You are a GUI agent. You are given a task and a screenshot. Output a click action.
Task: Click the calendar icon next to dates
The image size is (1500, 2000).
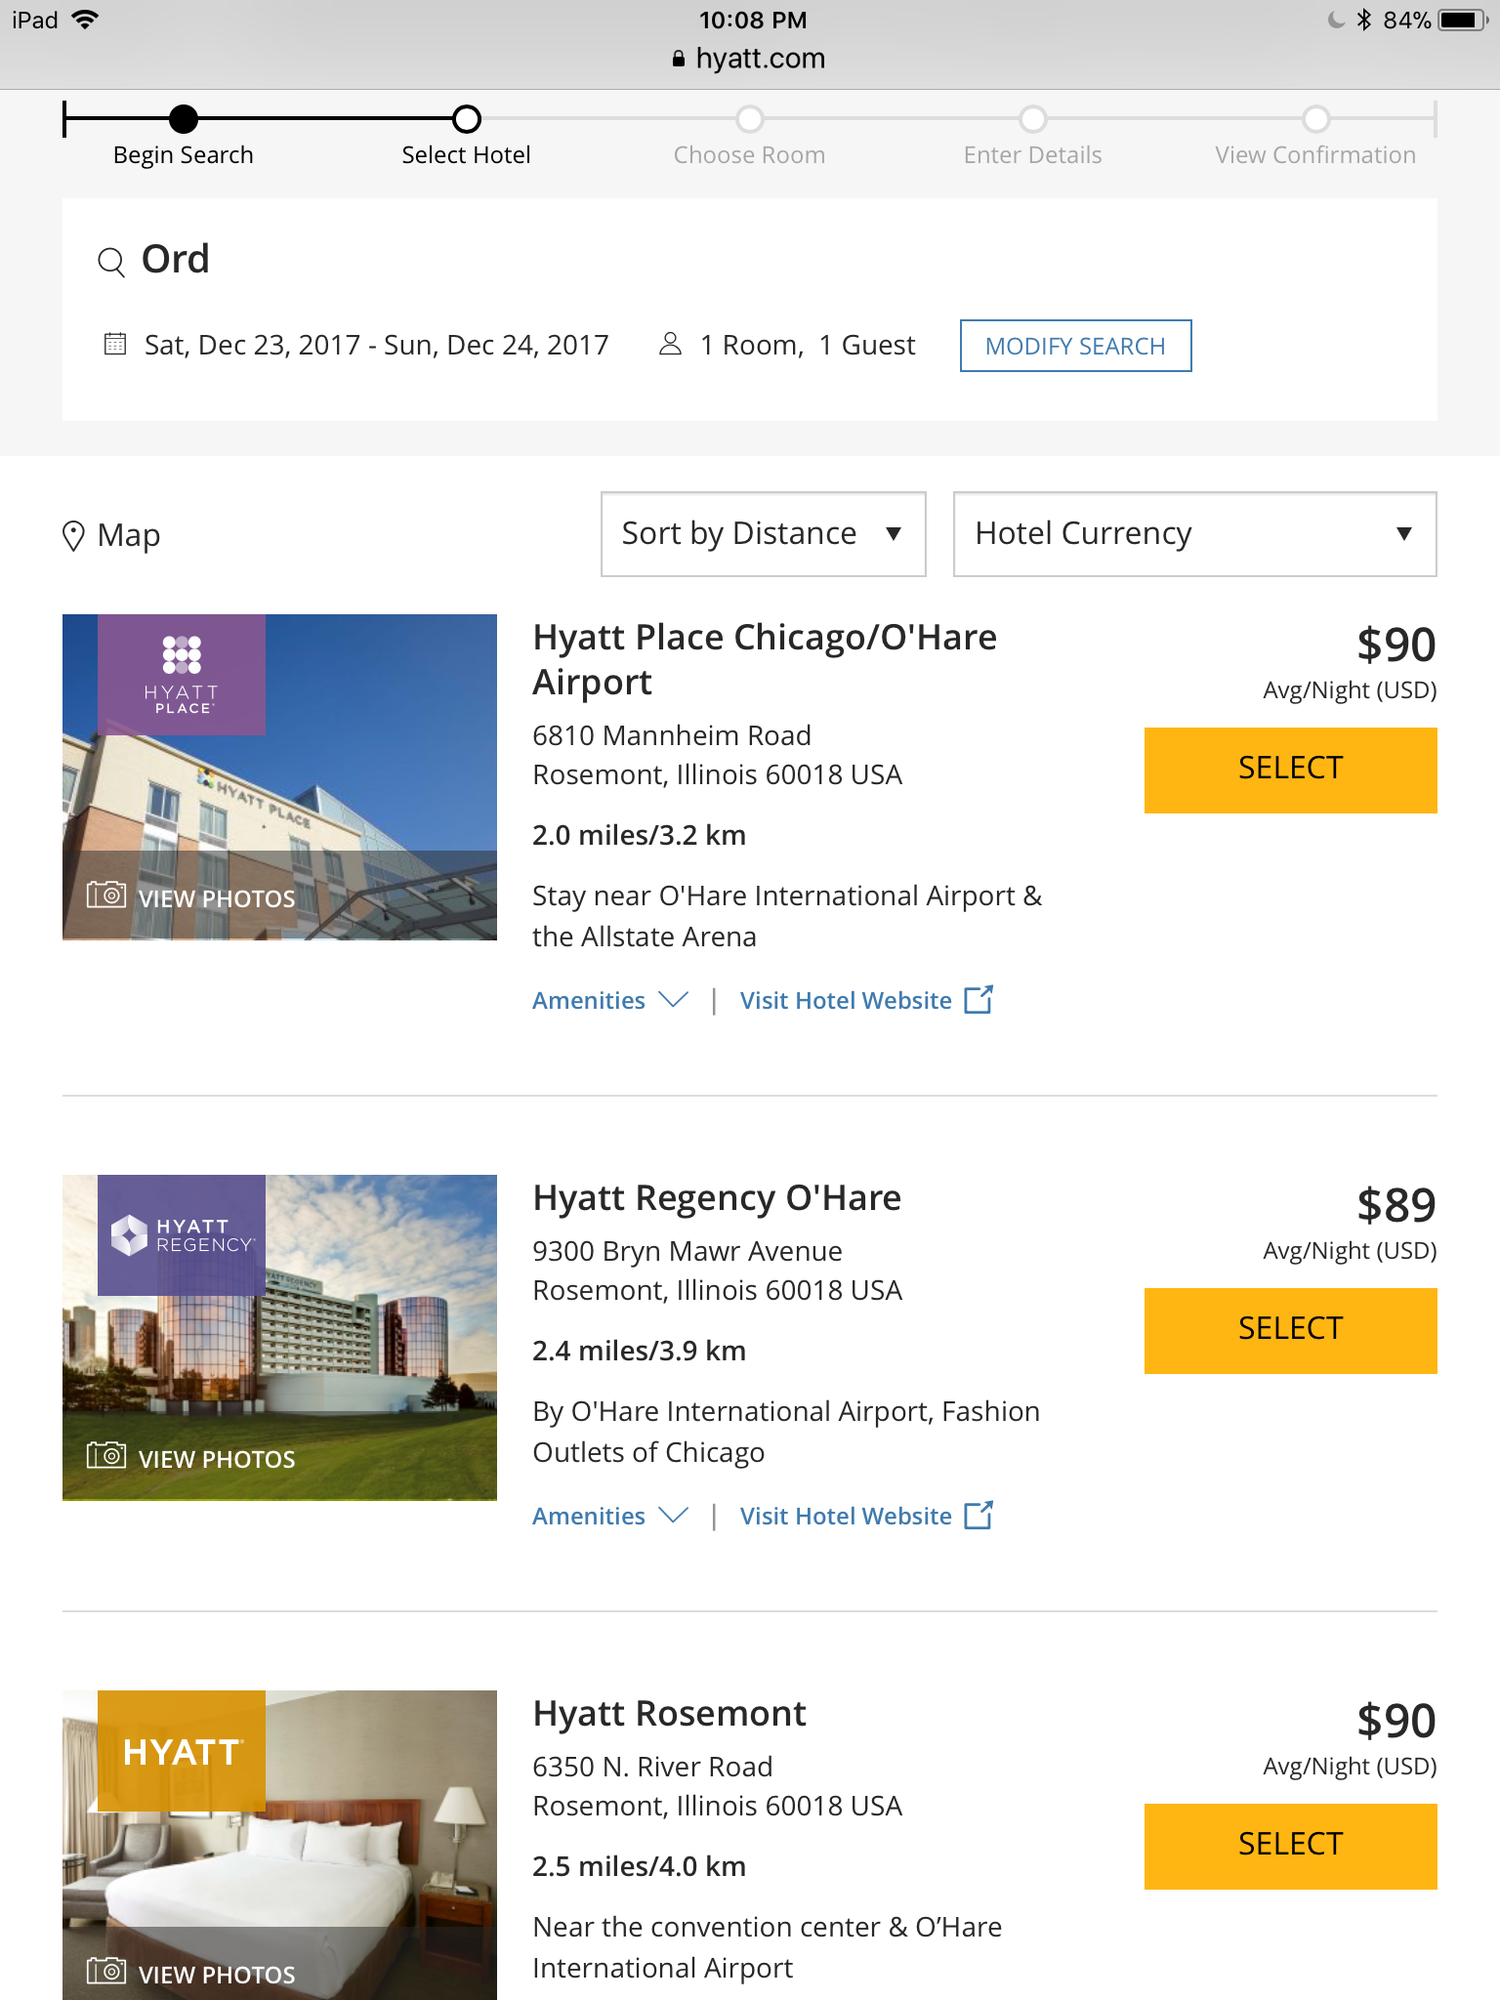click(116, 345)
